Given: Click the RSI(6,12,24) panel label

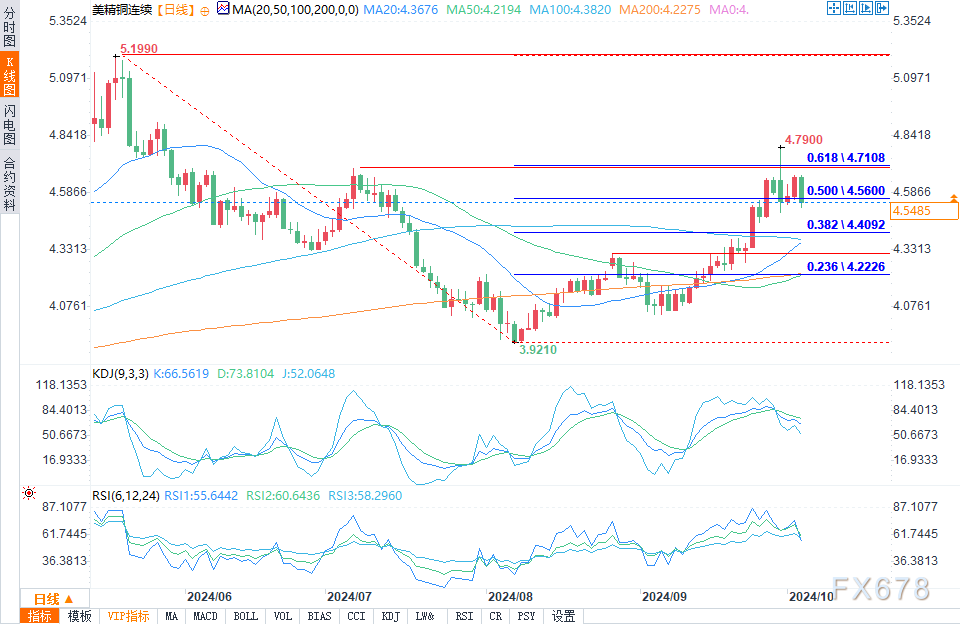Looking at the screenshot, I should point(126,495).
